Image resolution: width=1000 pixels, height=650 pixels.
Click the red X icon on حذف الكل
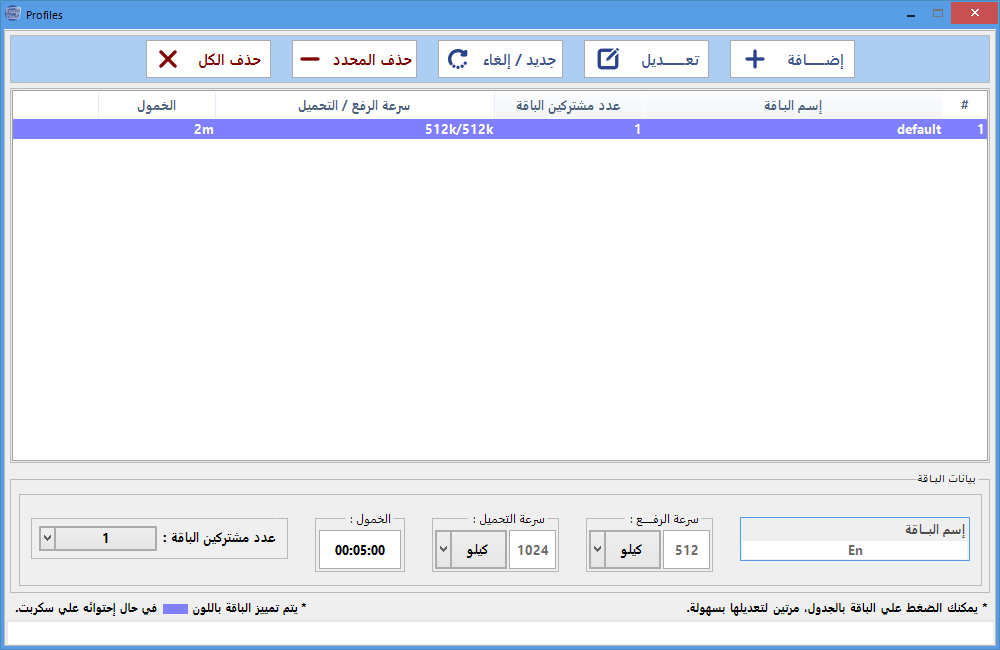point(168,60)
